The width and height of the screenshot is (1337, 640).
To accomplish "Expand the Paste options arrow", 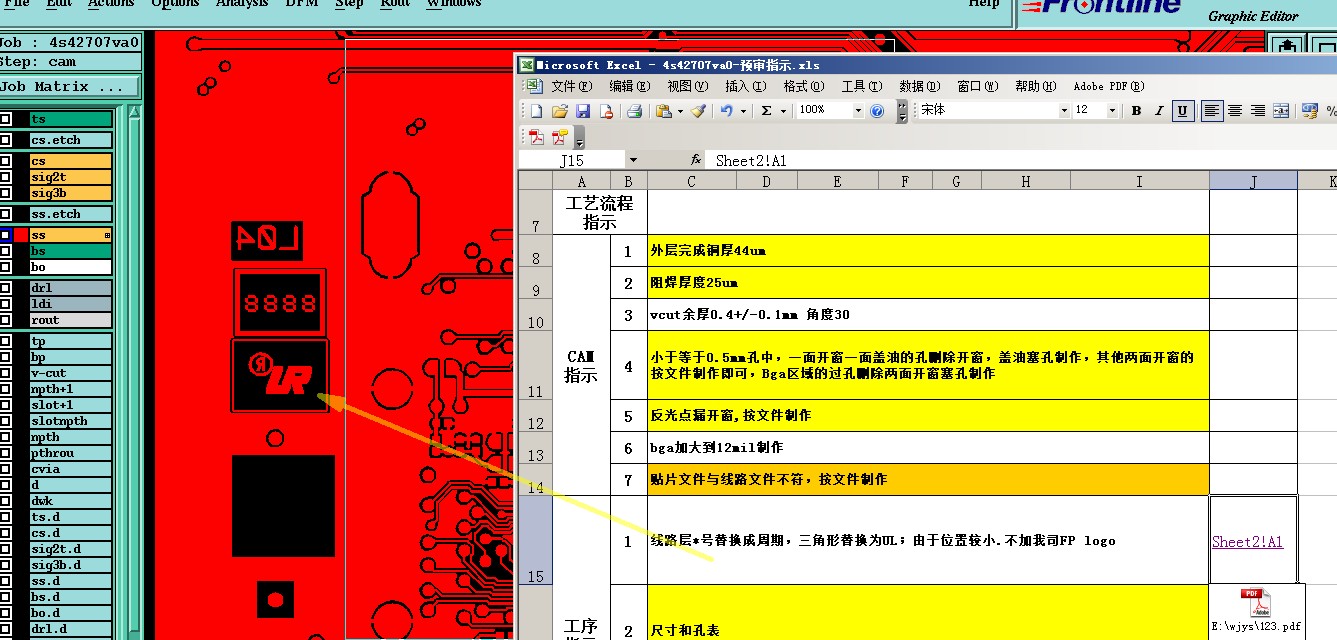I will click(x=680, y=111).
